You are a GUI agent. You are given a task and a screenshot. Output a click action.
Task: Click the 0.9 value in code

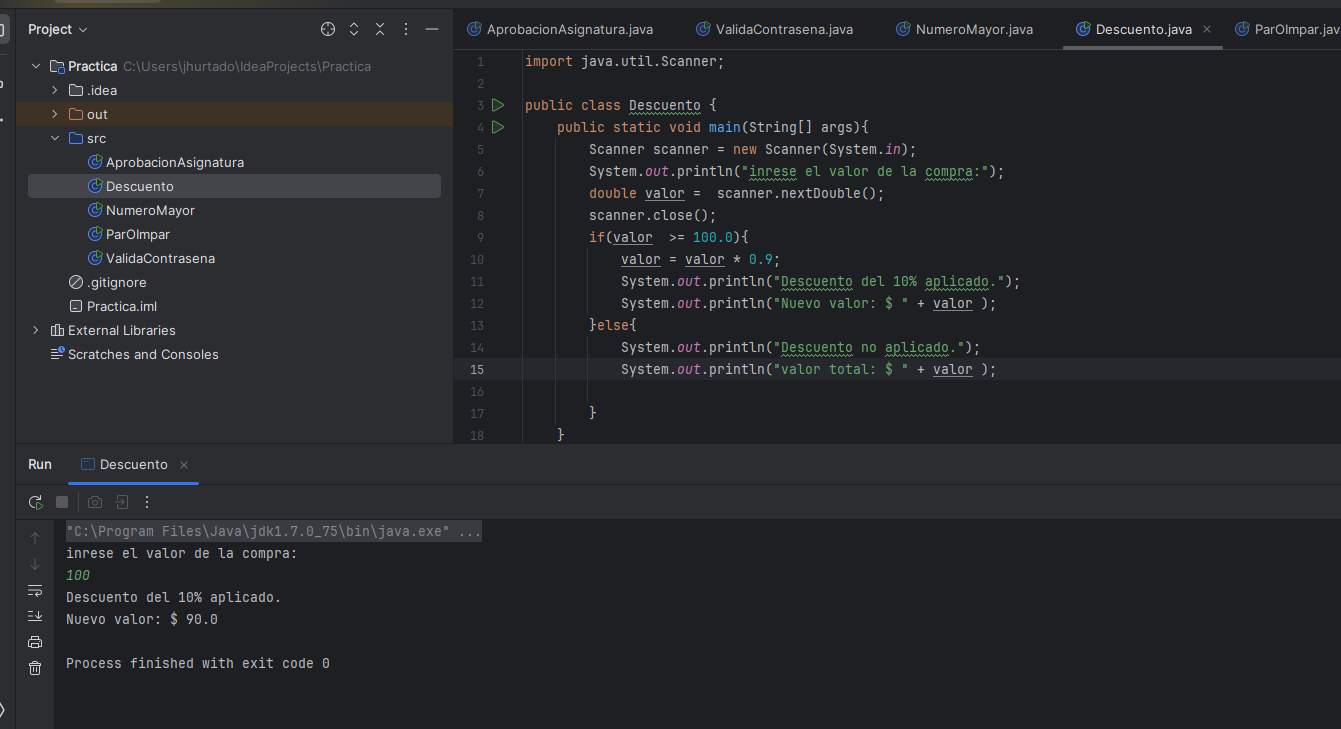point(761,259)
